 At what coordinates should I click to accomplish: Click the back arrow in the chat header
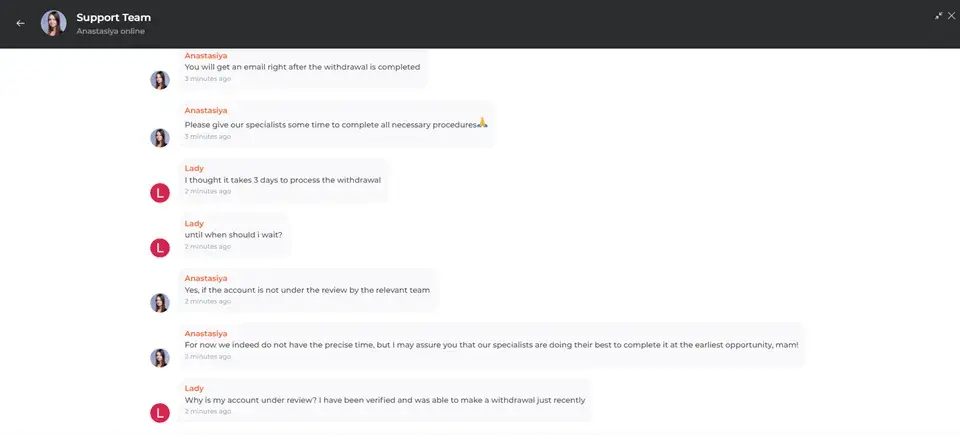(20, 23)
